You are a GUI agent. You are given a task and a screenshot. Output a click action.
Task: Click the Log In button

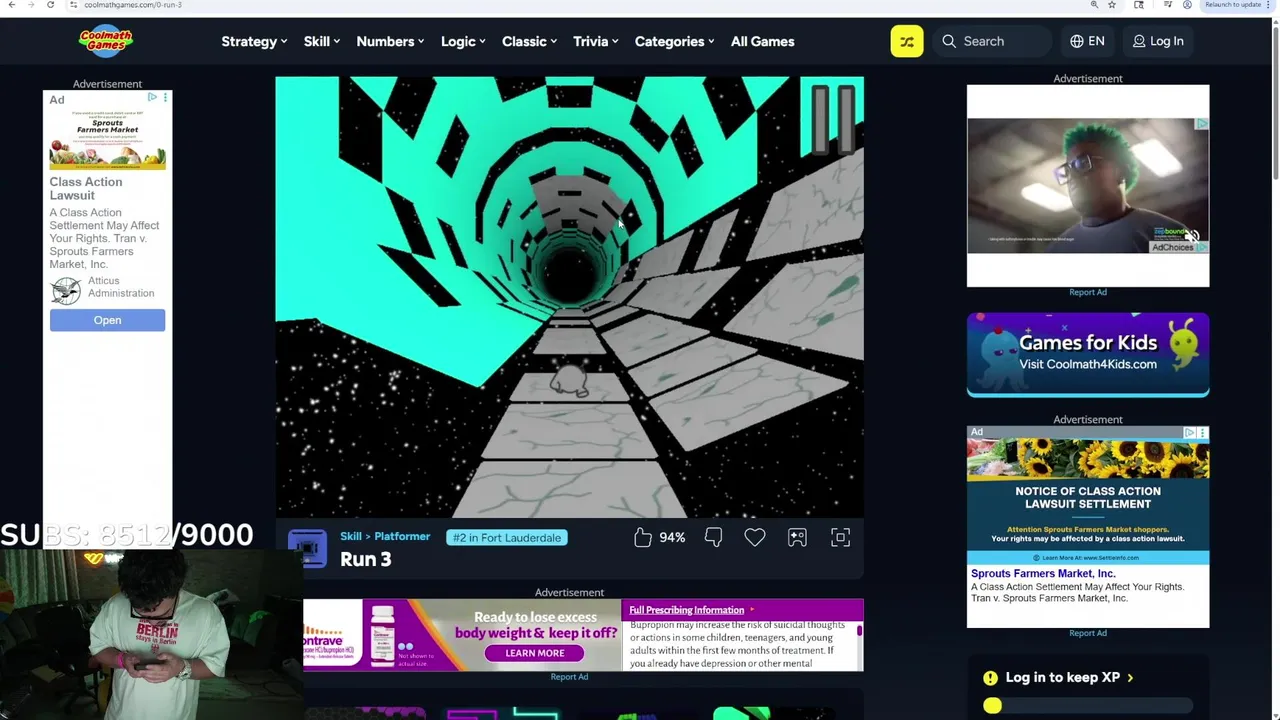[1158, 41]
